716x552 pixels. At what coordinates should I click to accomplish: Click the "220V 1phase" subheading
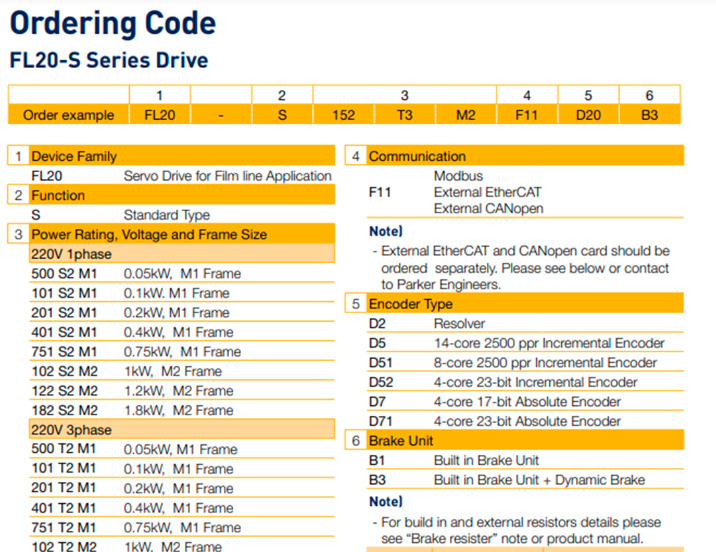(70, 254)
